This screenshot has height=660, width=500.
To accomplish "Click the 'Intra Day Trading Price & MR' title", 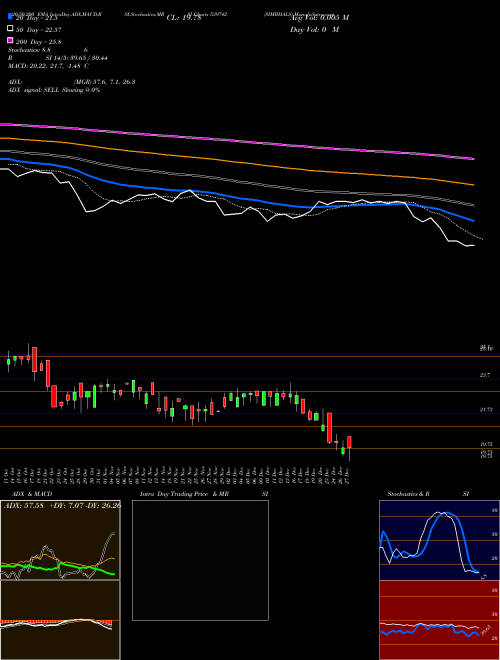I will point(184,494).
